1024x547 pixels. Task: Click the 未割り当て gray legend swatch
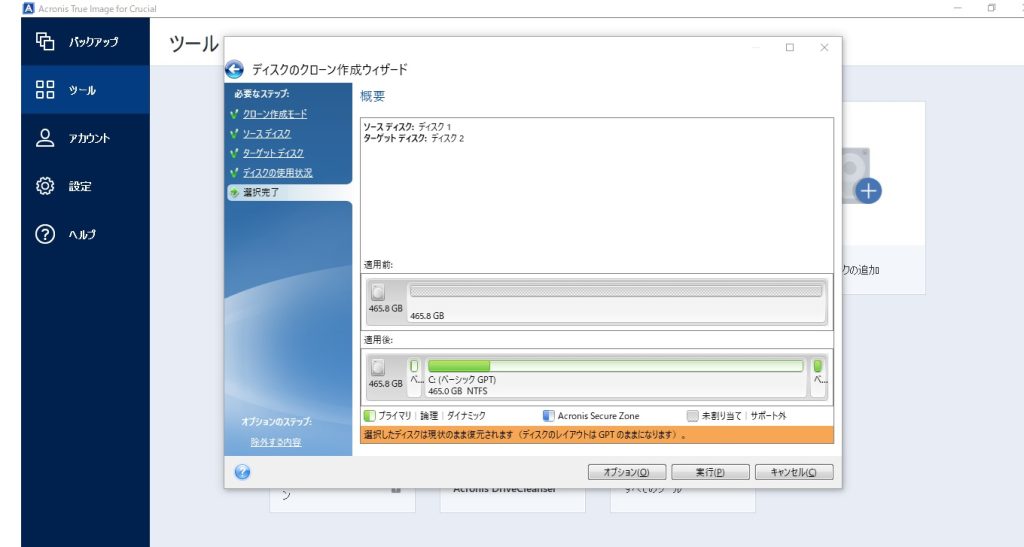click(692, 416)
